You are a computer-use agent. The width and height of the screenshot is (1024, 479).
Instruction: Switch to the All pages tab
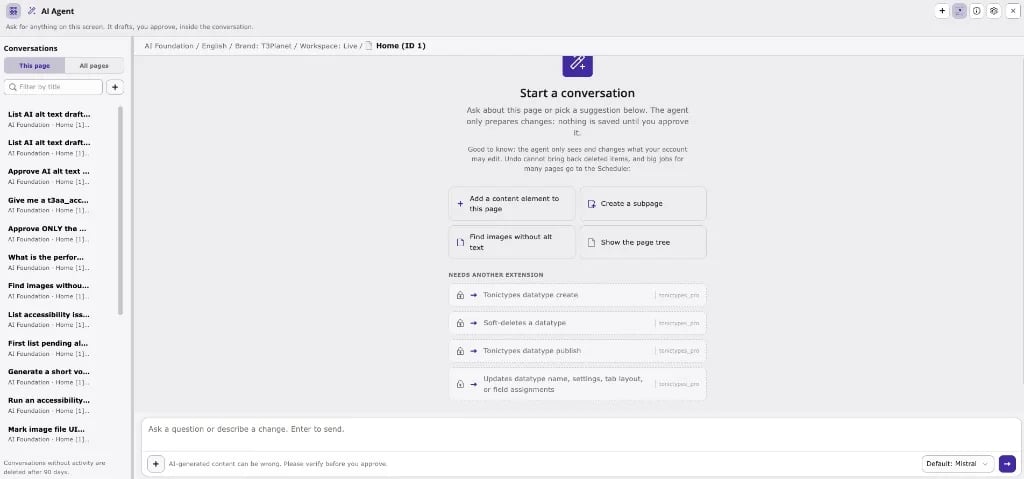(94, 65)
